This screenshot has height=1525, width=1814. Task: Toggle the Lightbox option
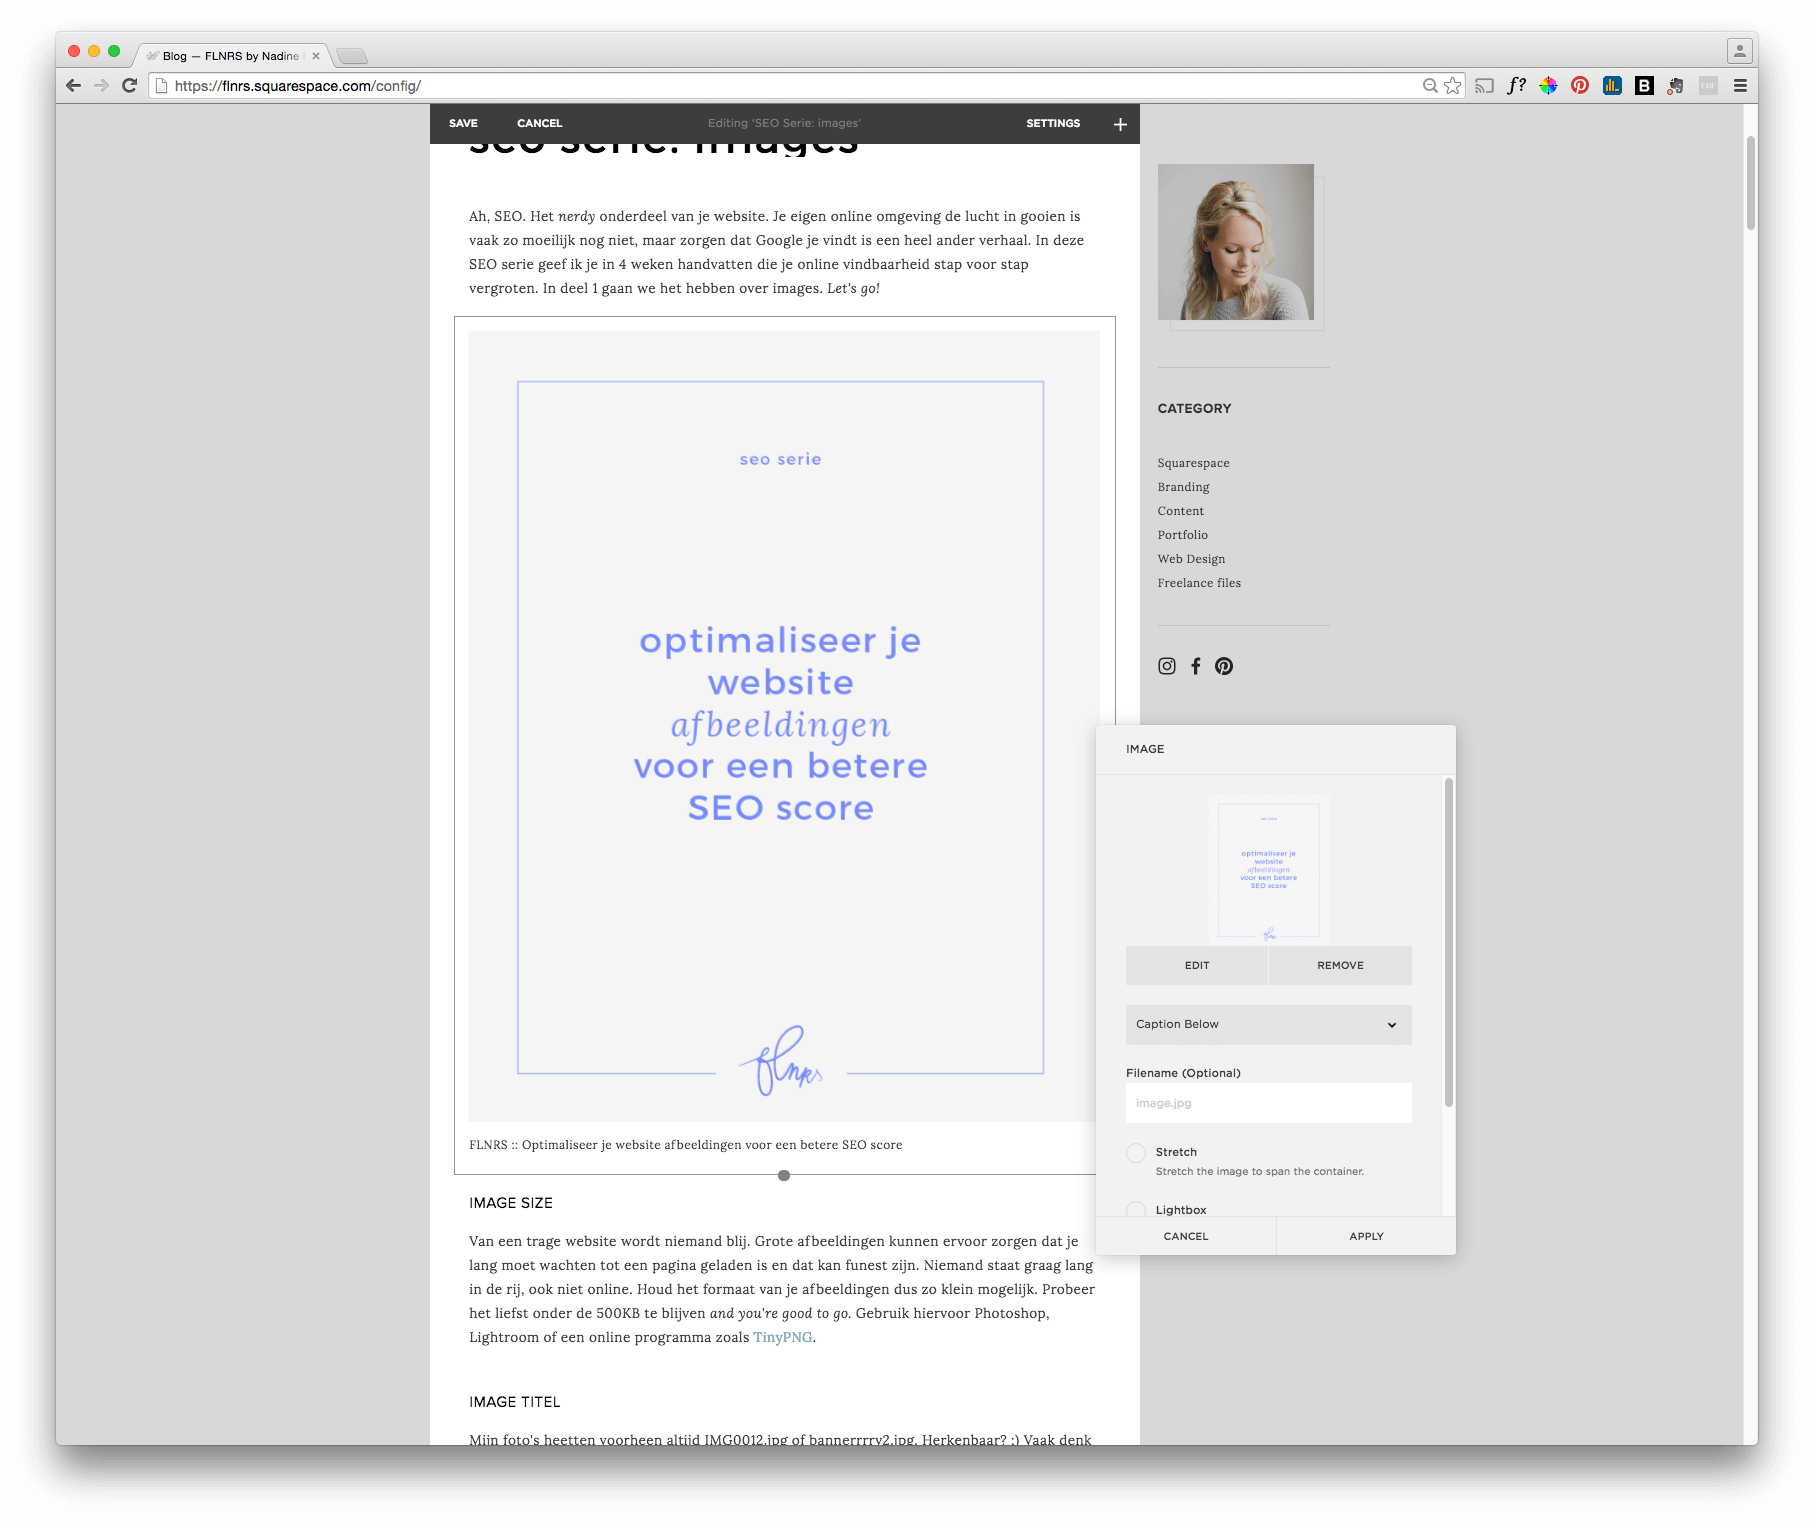pyautogui.click(x=1136, y=1210)
